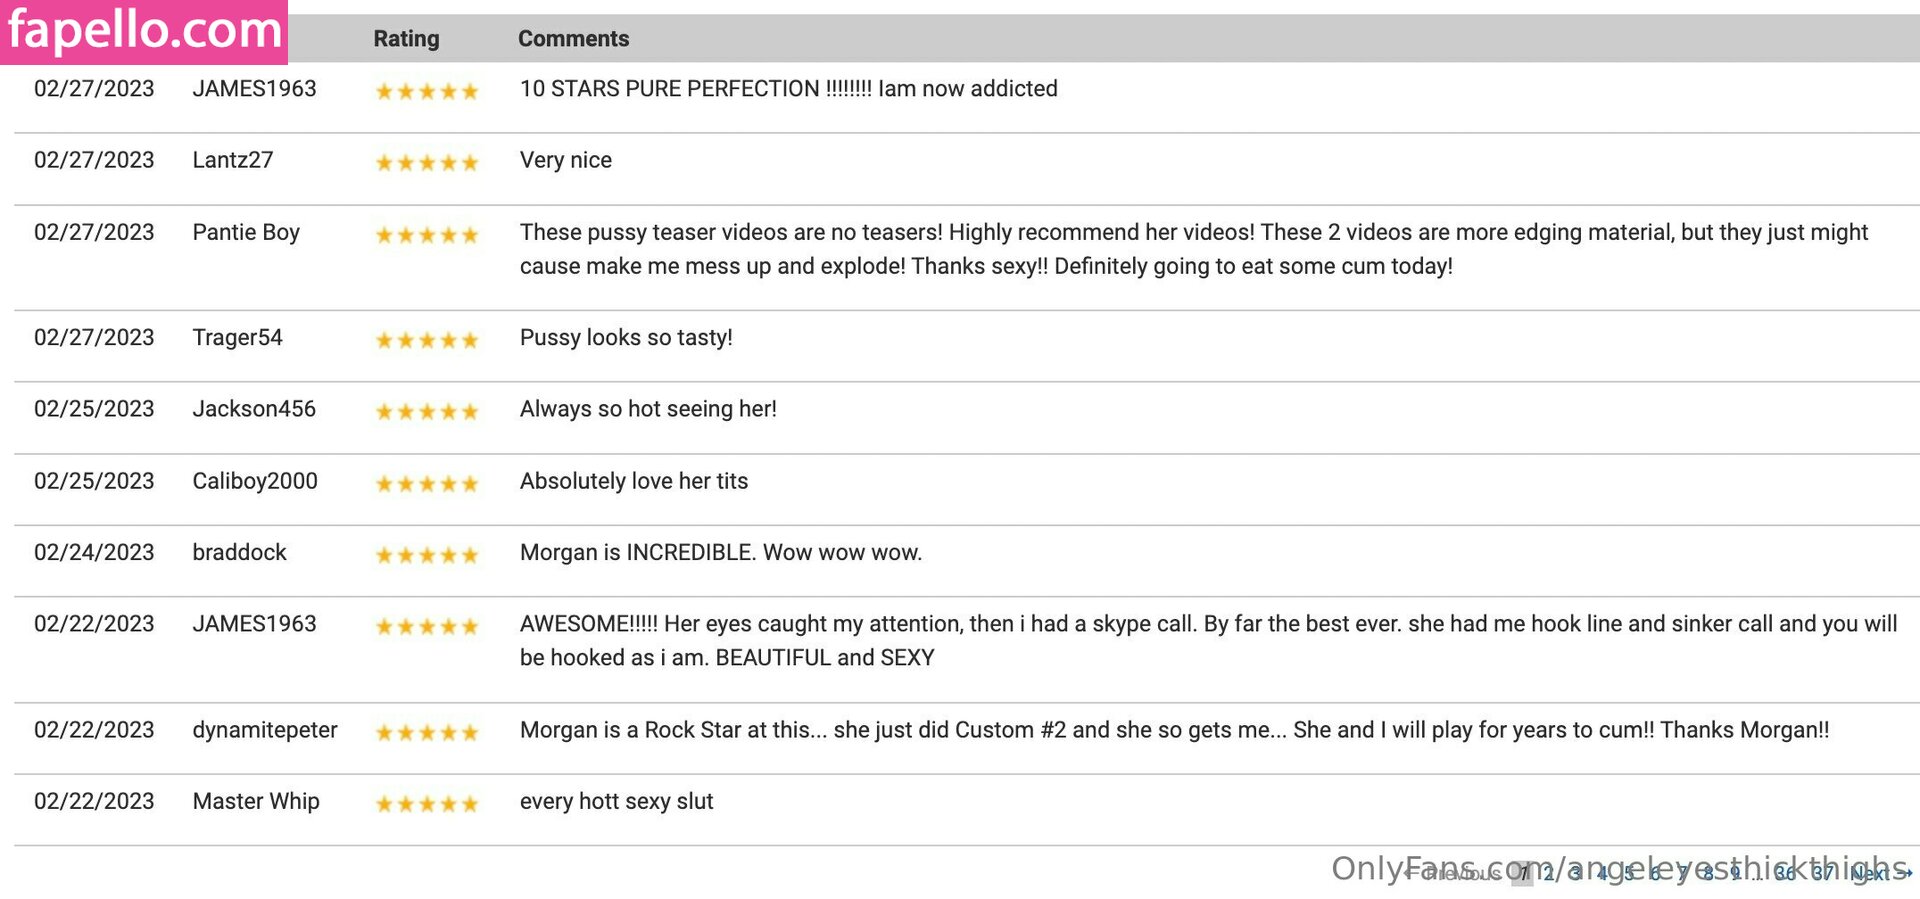The image size is (1920, 899).
Task: Click the Previous page link
Action: pos(1455,873)
